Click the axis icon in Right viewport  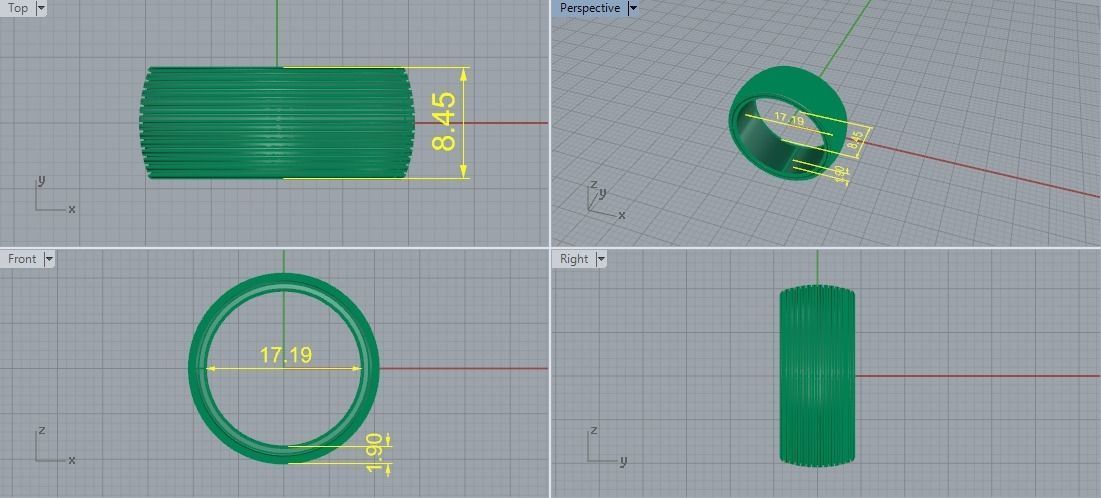(606, 445)
